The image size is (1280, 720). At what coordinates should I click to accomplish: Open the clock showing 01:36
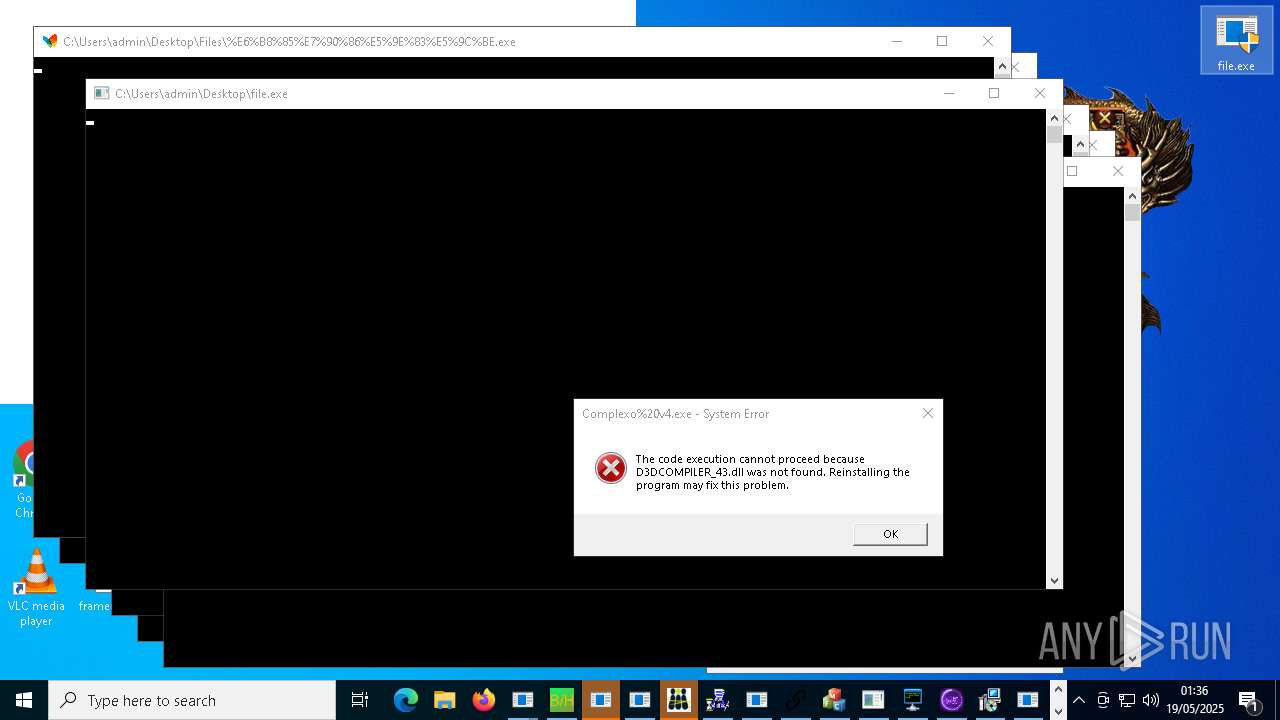tap(1194, 700)
